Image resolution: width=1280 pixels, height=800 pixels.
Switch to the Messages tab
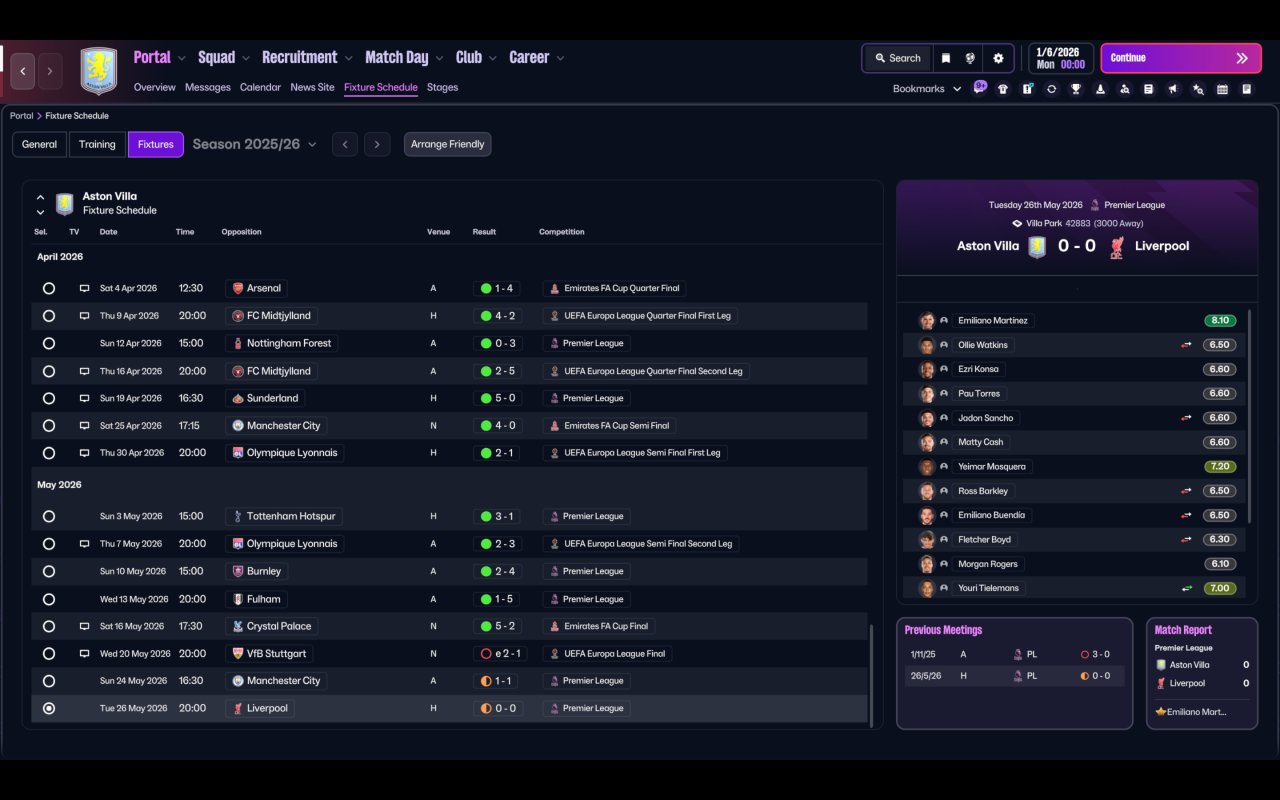point(208,87)
